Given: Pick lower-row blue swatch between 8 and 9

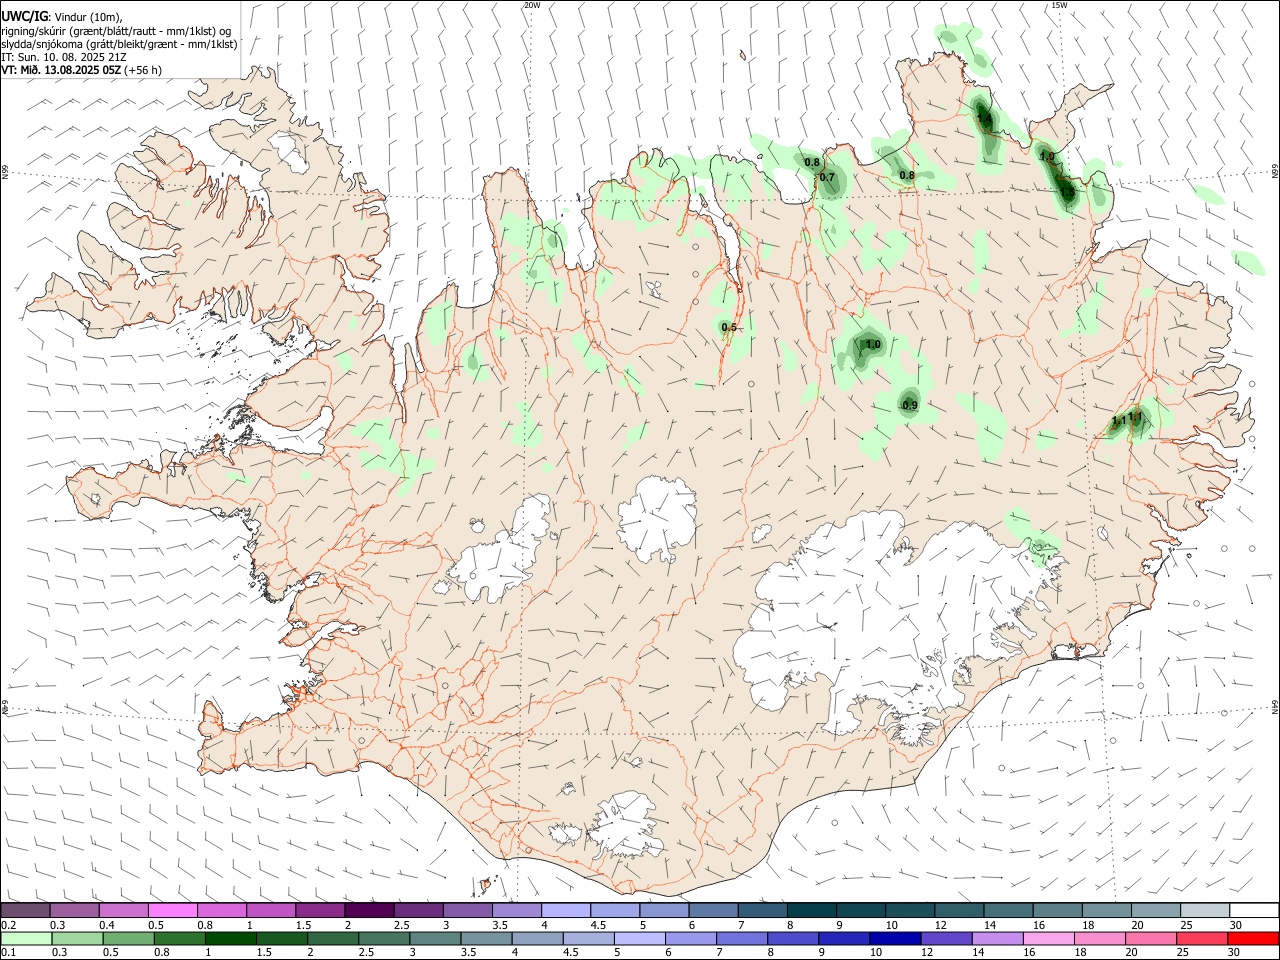Looking at the screenshot, I should point(793,938).
